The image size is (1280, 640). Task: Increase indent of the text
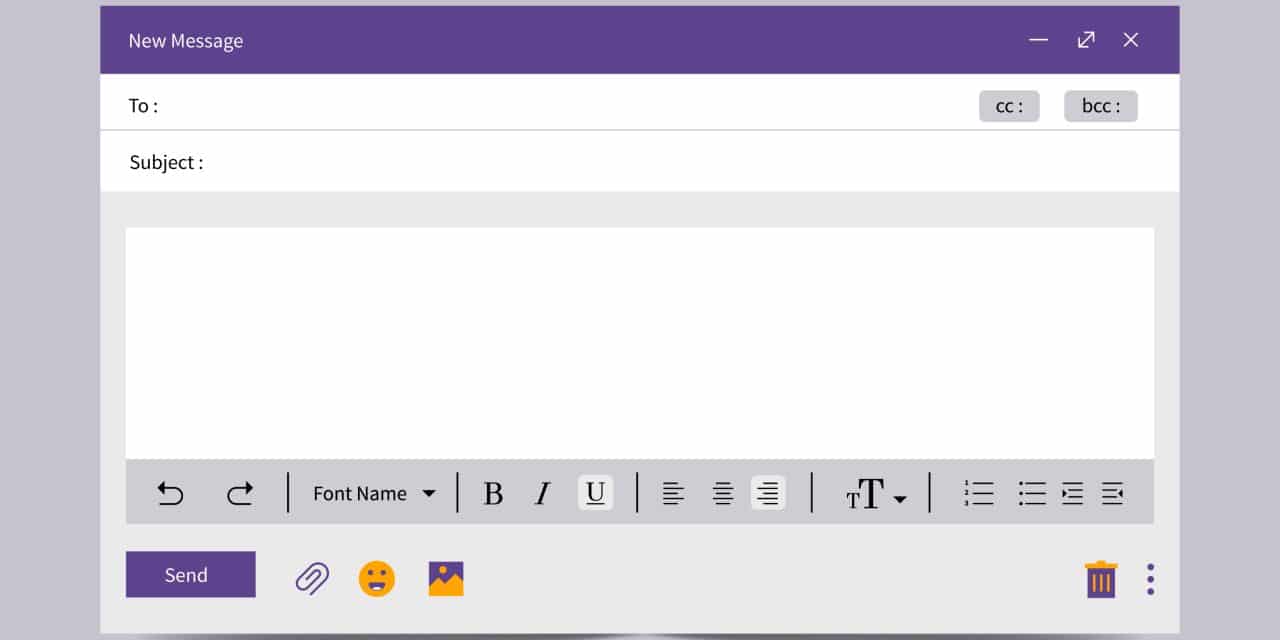(1072, 493)
